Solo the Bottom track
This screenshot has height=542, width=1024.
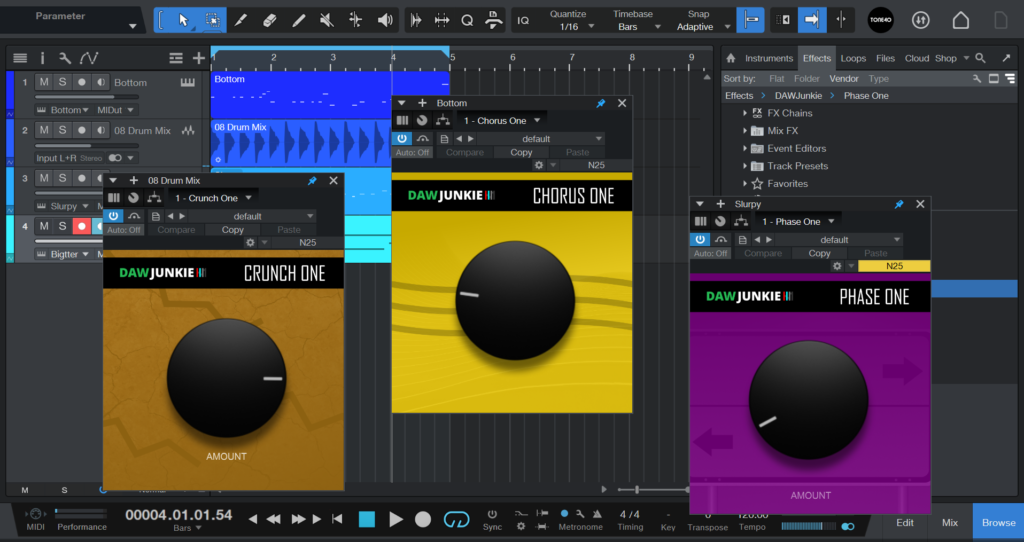coord(62,82)
